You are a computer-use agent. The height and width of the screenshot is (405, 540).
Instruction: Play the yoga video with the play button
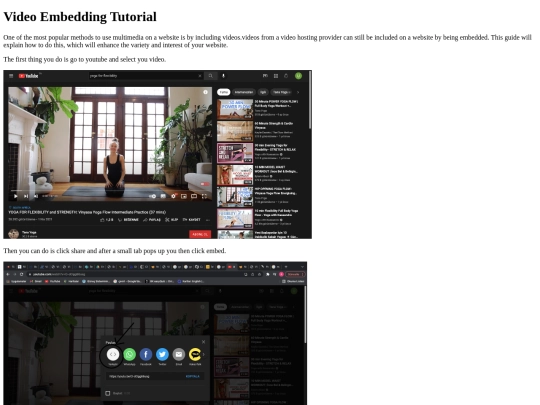(15, 196)
